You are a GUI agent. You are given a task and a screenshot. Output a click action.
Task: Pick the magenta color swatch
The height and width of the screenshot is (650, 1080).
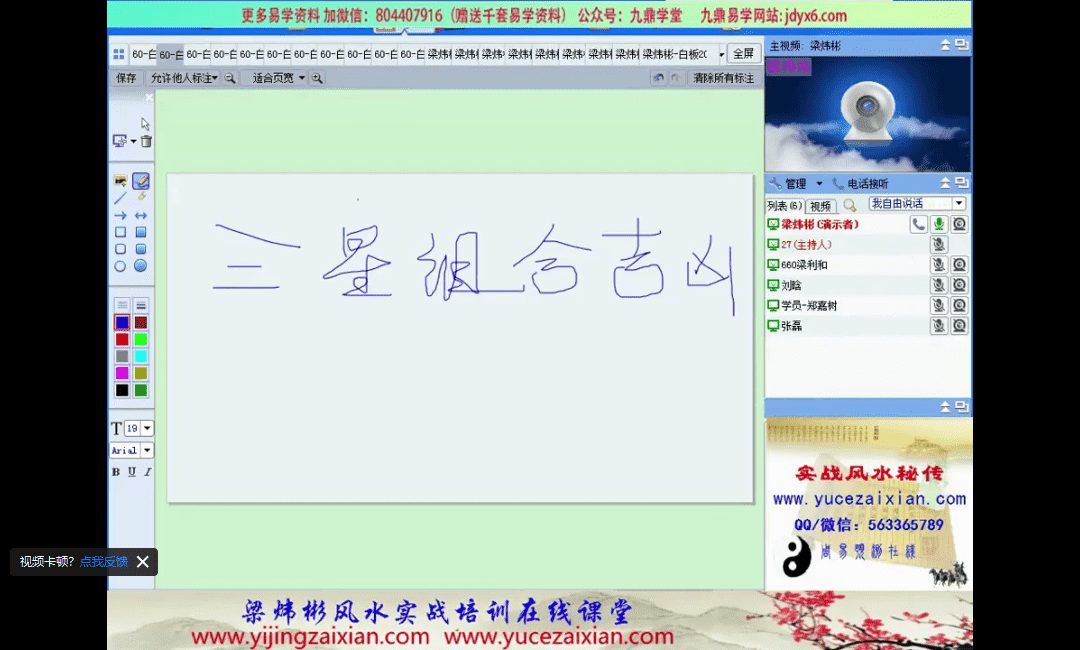122,373
